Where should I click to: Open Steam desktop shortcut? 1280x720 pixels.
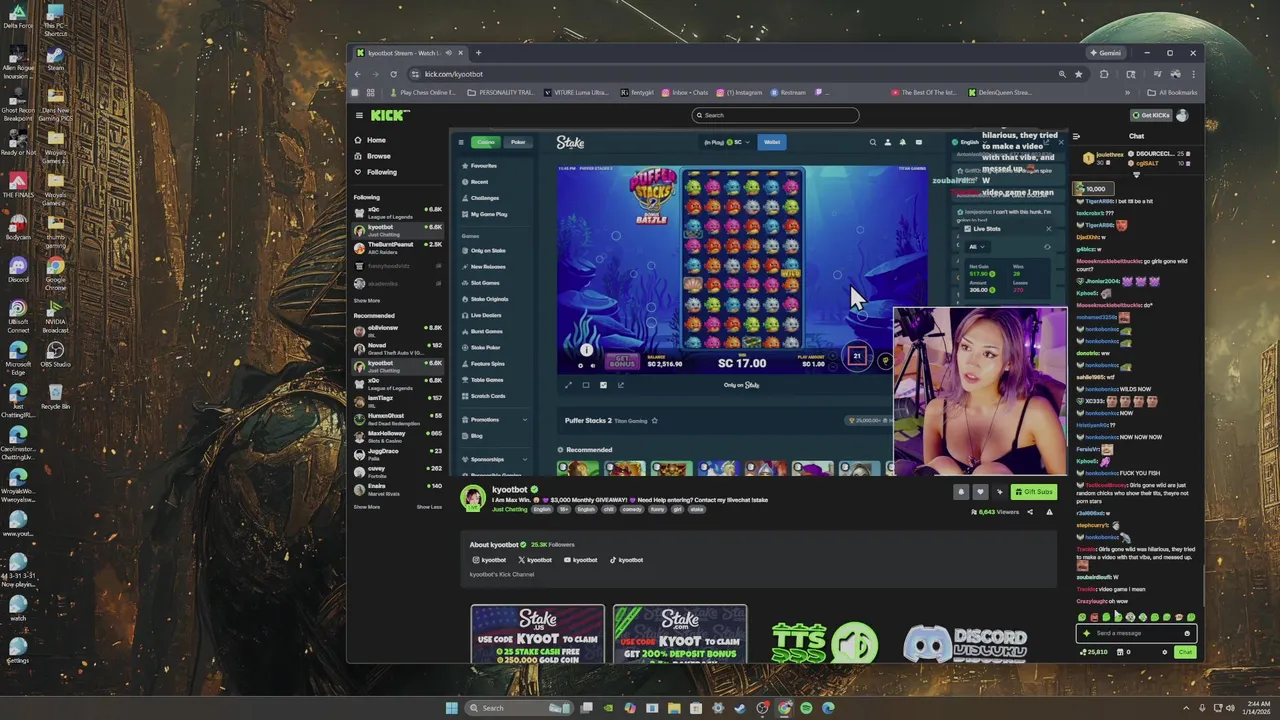(x=55, y=57)
